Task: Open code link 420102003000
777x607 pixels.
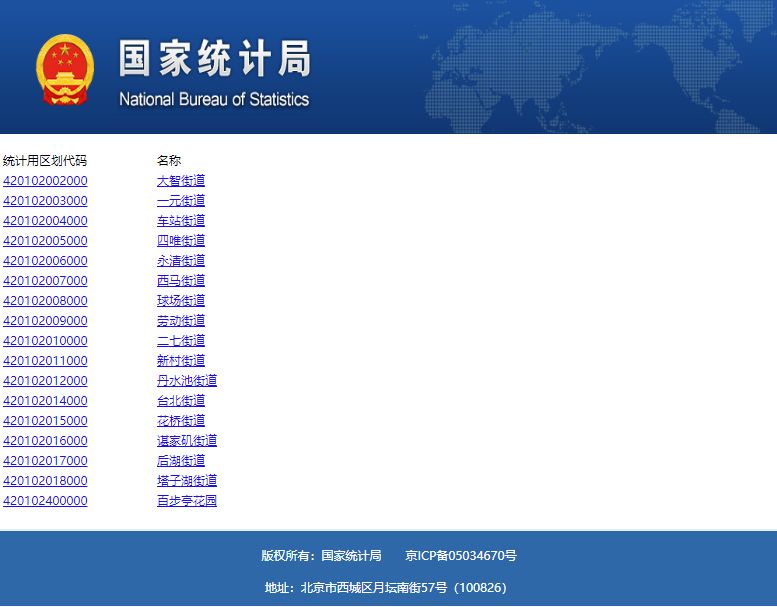Action: [x=45, y=201]
